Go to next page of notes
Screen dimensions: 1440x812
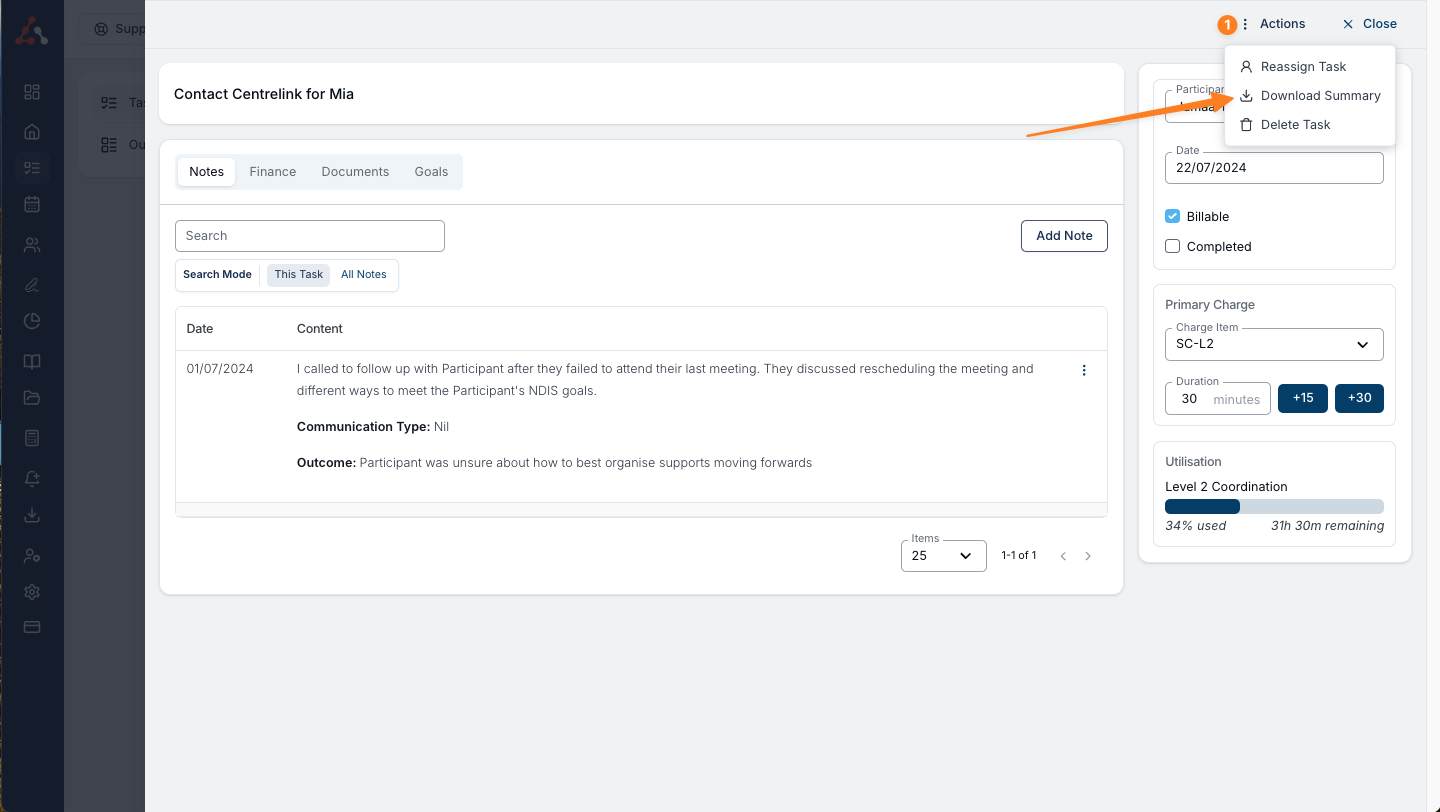1088,556
